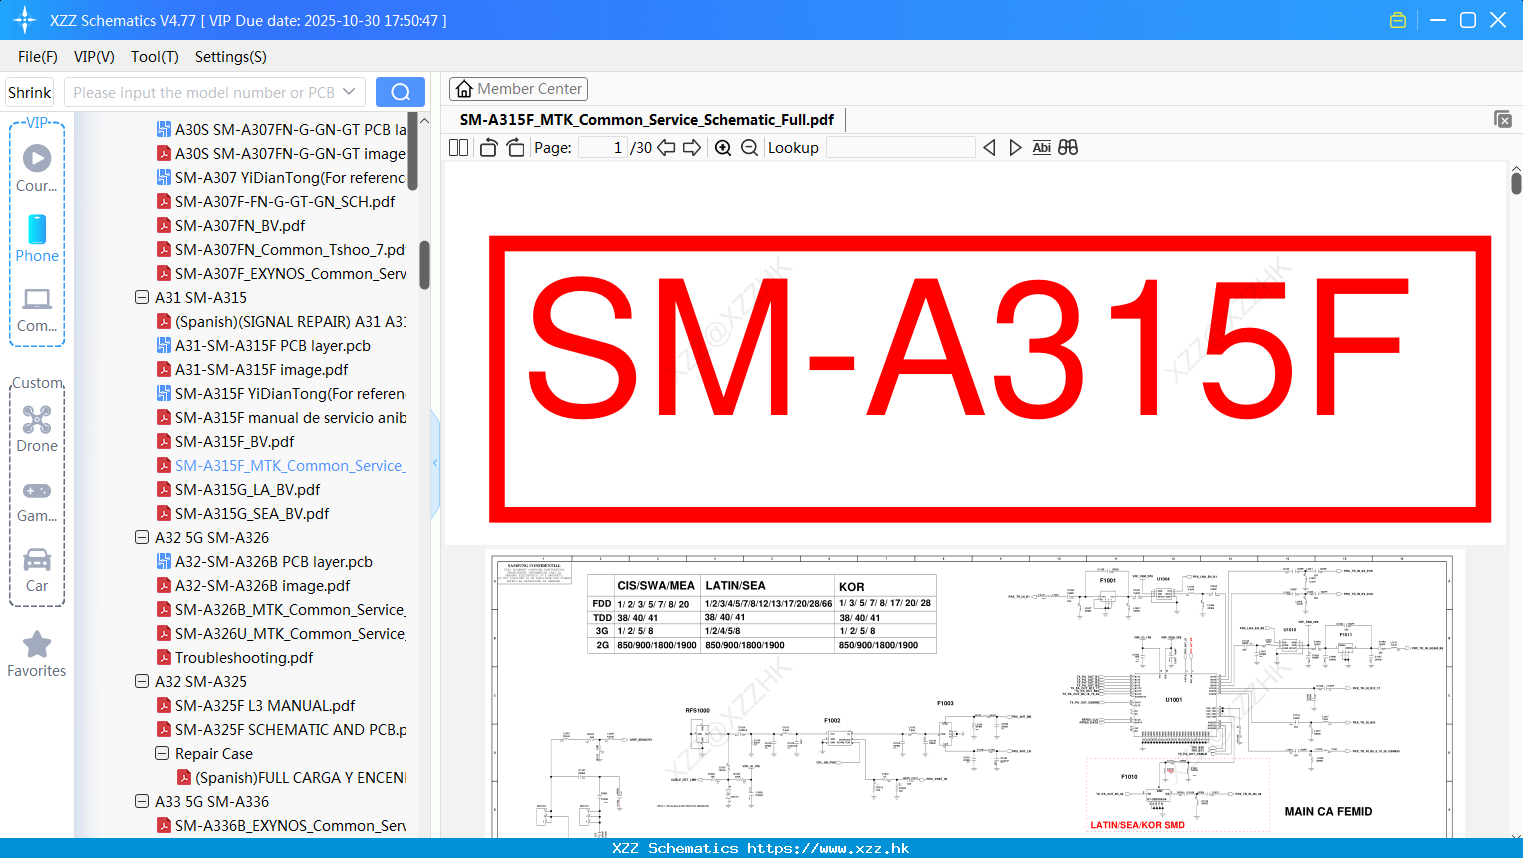The height and width of the screenshot is (858, 1523).
Task: Collapse the Repair Case folder
Action: pos(162,753)
